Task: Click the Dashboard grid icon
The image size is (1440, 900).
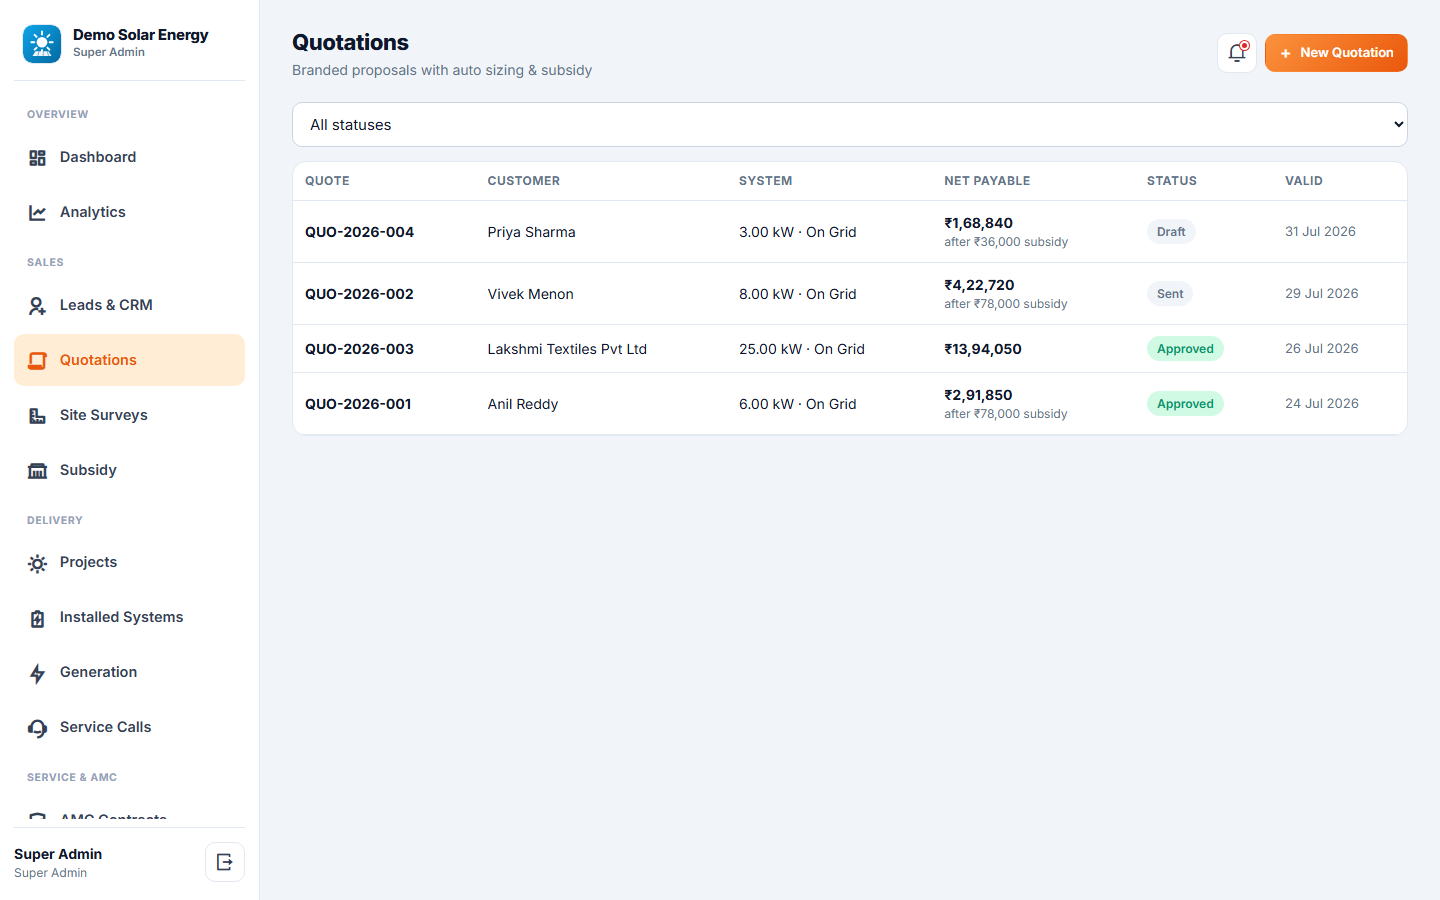Action: click(38, 158)
